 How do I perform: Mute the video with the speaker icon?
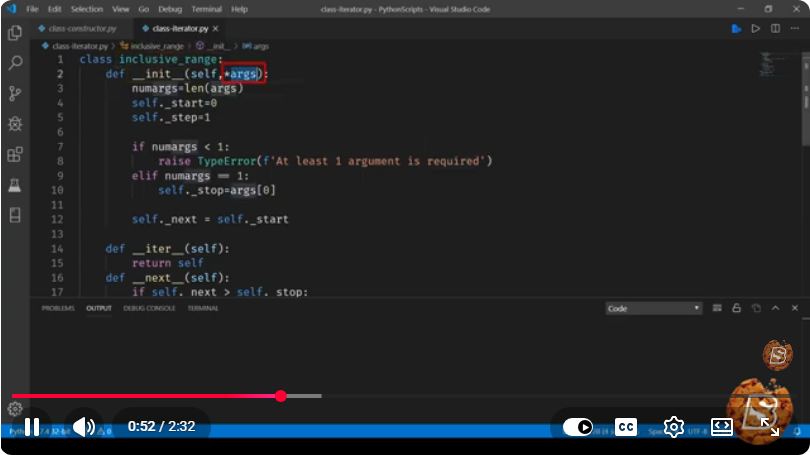point(84,427)
